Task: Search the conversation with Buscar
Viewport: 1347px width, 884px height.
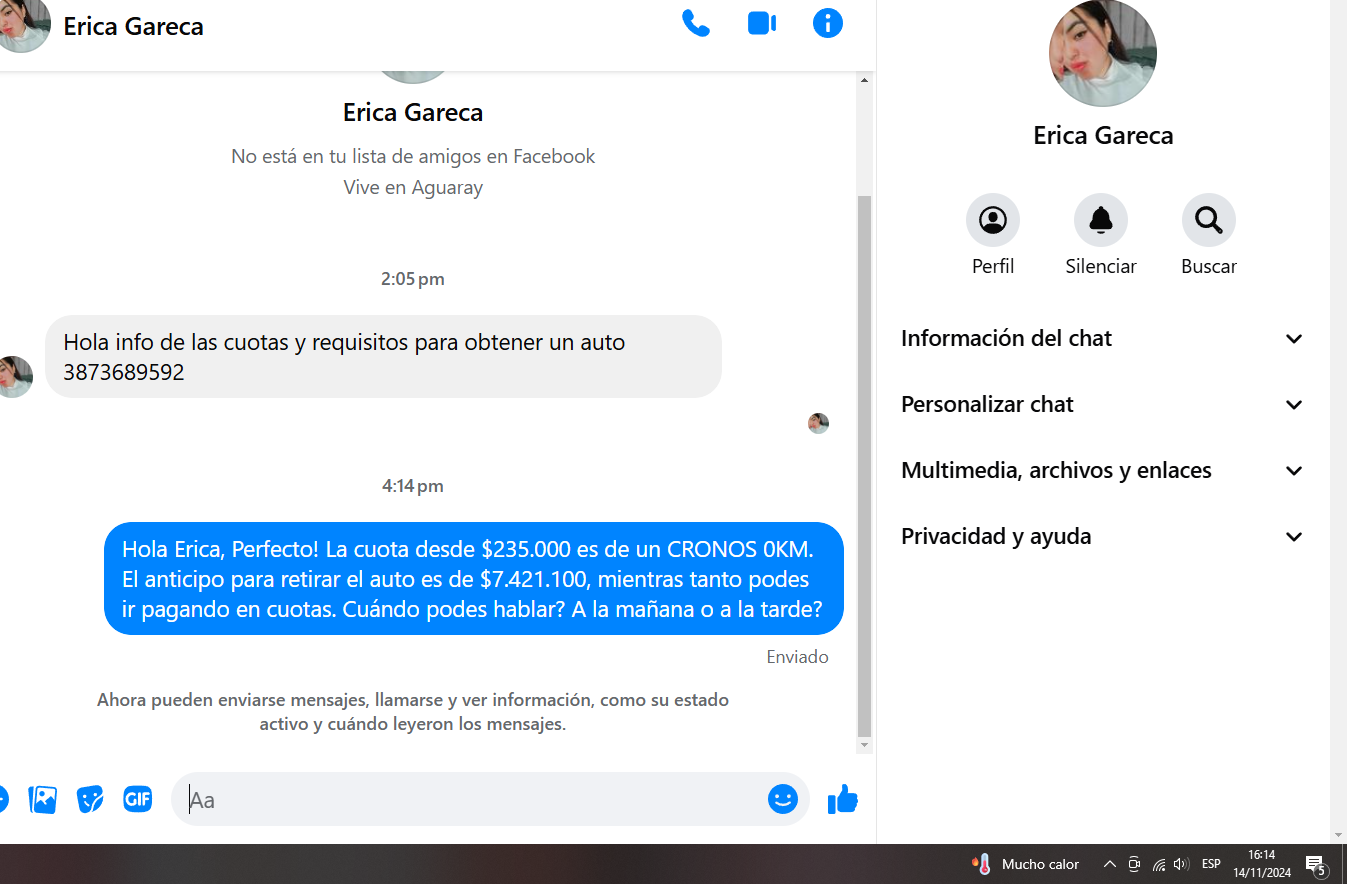Action: (x=1209, y=220)
